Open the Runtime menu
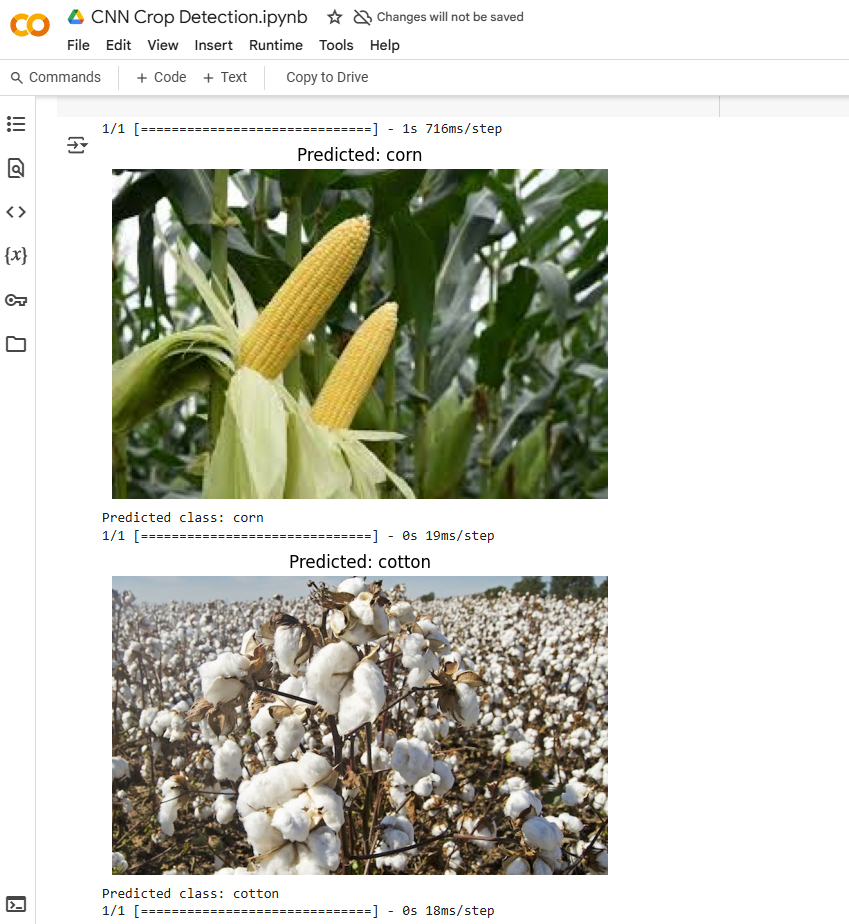Image resolution: width=849 pixels, height=924 pixels. pos(276,45)
